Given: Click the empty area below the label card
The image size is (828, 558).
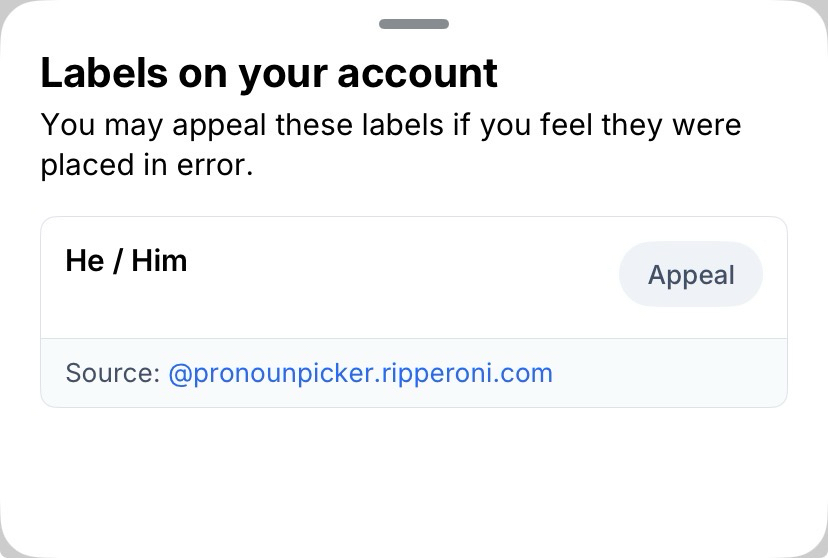Looking at the screenshot, I should pos(414,480).
